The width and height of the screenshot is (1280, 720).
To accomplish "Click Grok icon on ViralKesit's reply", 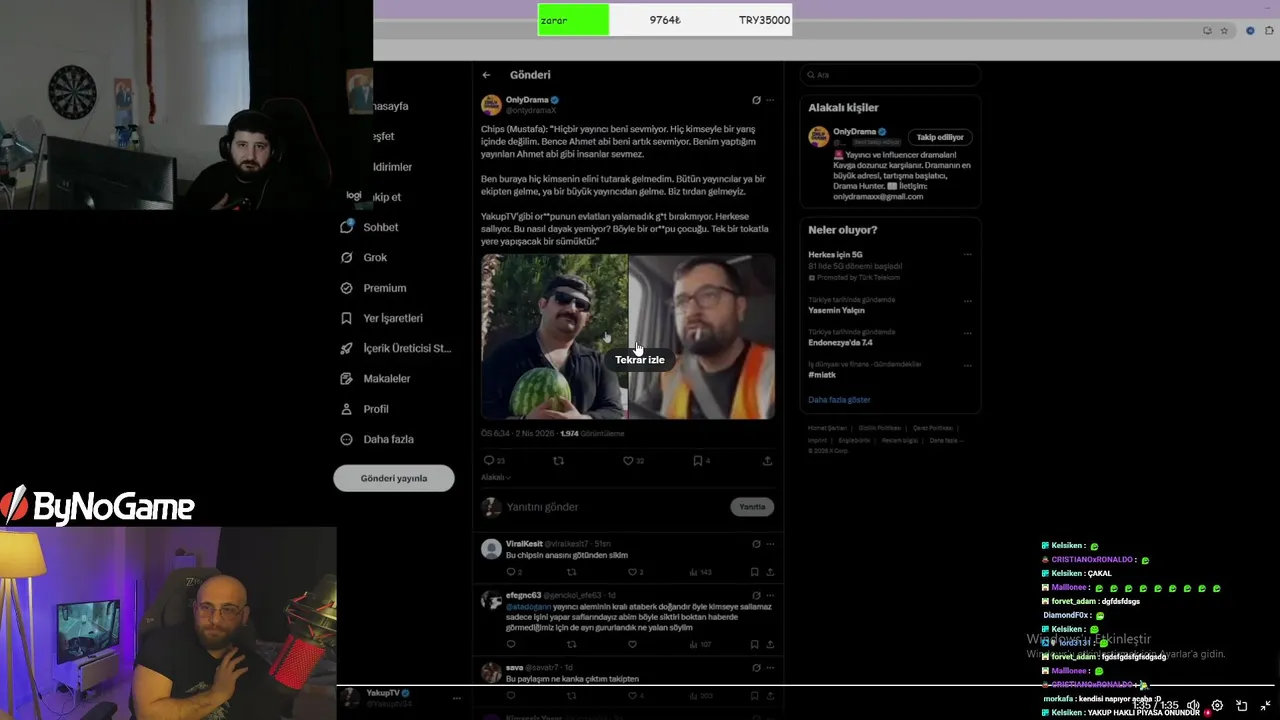I will click(x=756, y=544).
